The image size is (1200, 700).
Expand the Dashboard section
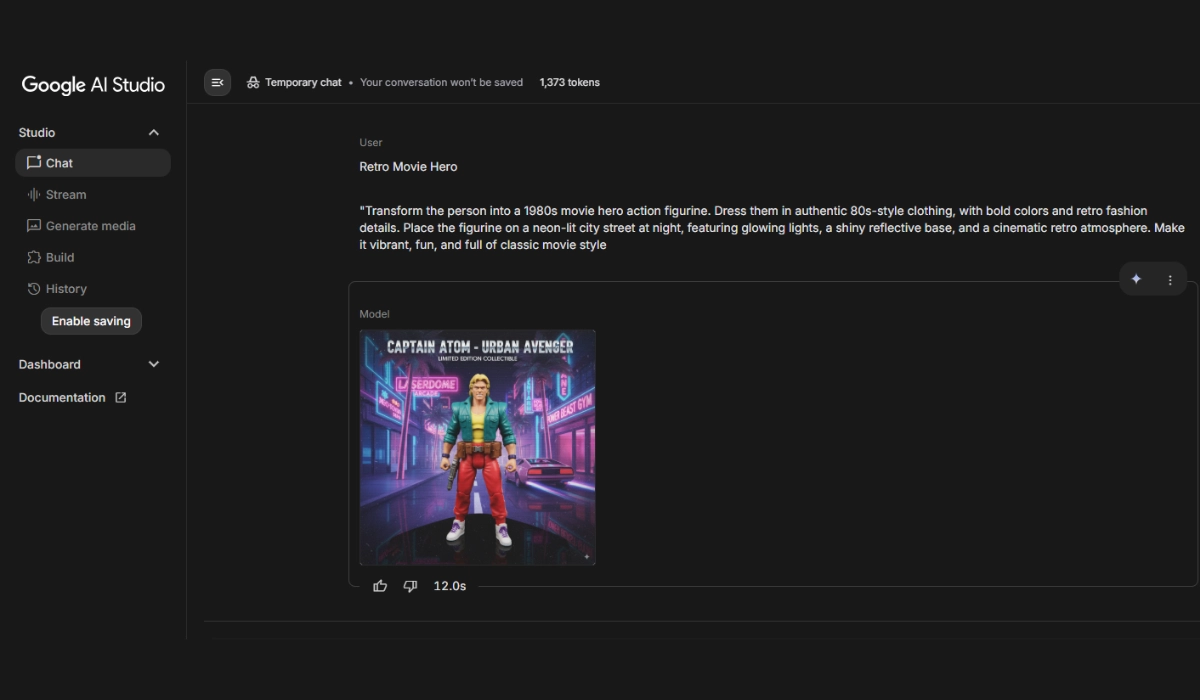[153, 365]
